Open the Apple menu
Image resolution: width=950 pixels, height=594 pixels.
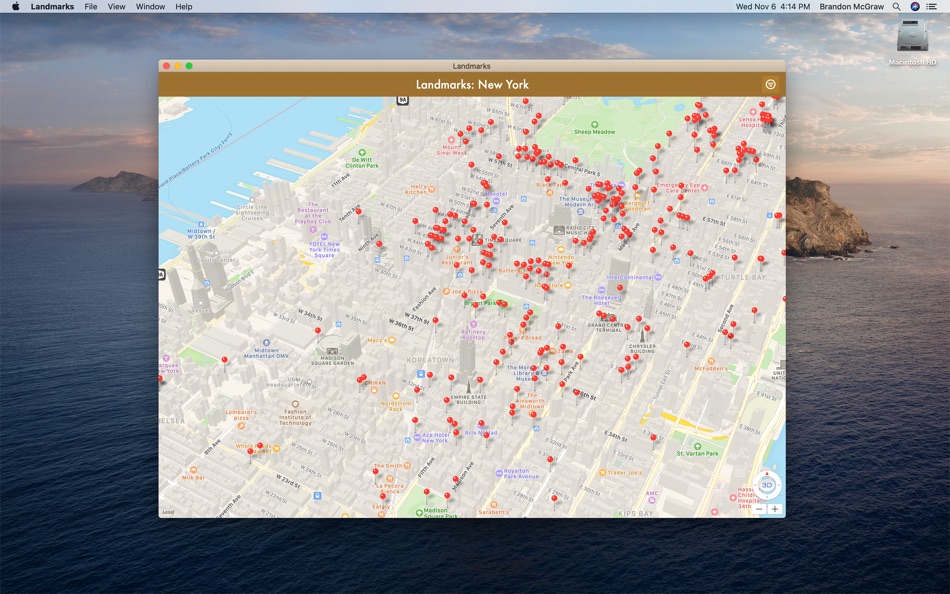(x=16, y=7)
